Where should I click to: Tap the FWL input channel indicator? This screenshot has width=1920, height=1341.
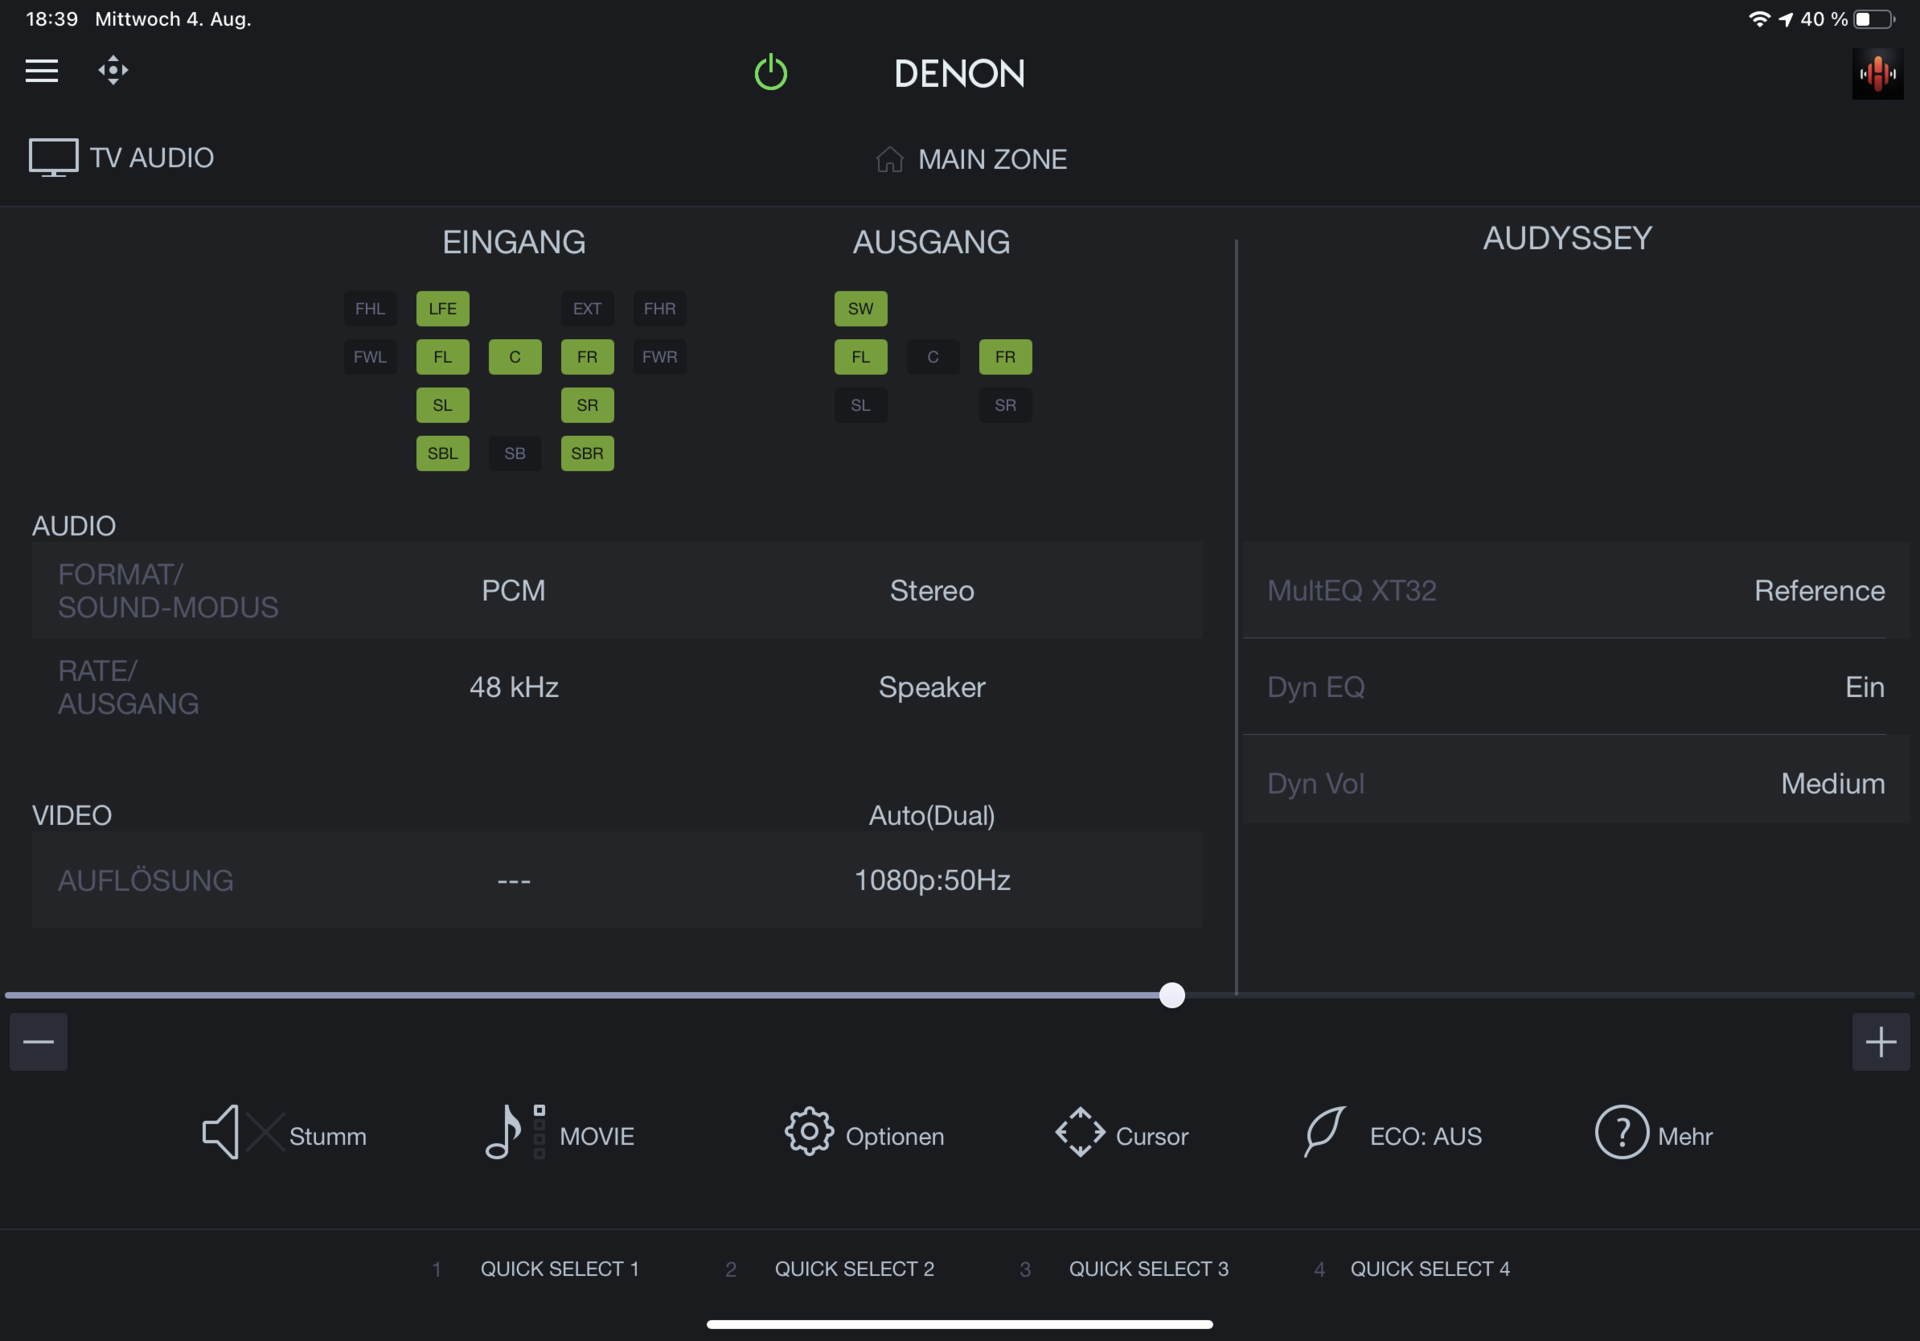pos(370,357)
